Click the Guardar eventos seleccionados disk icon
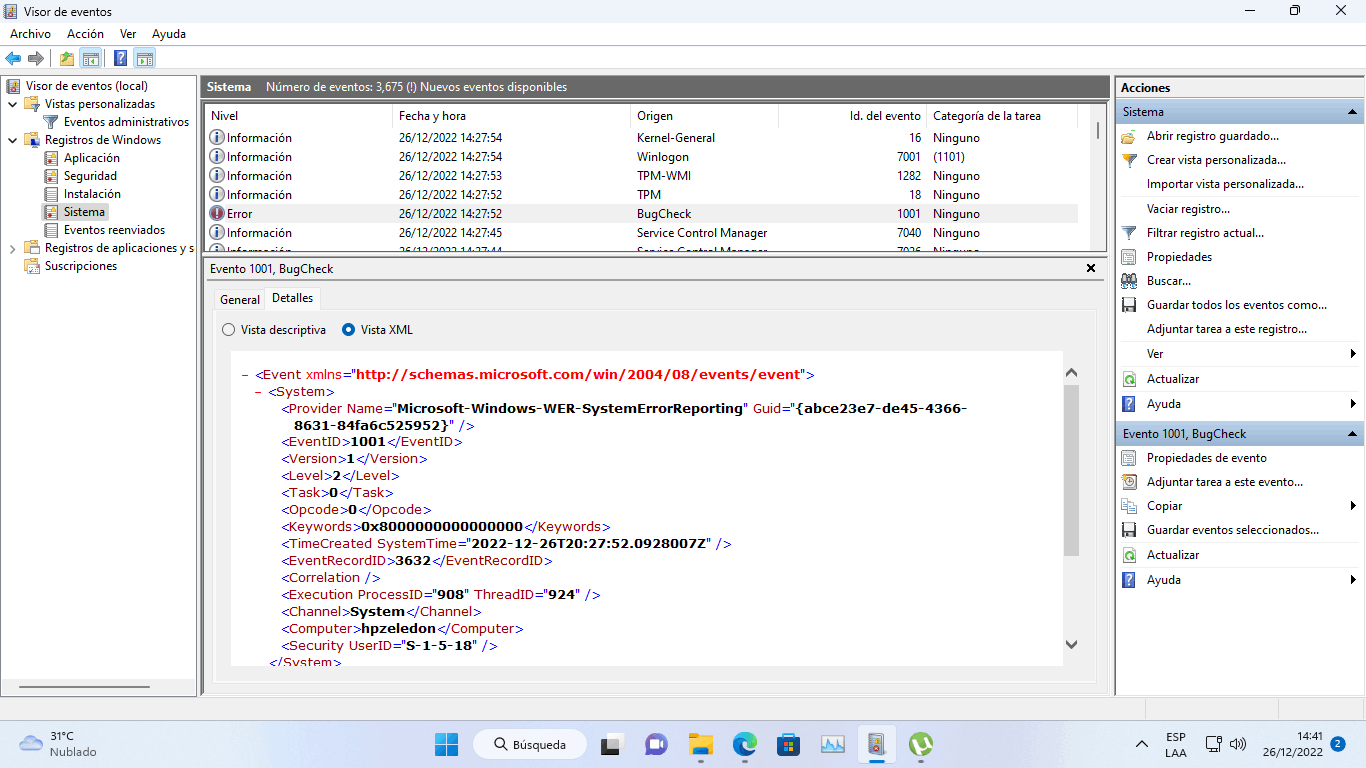This screenshot has height=768, width=1366. 1129,530
